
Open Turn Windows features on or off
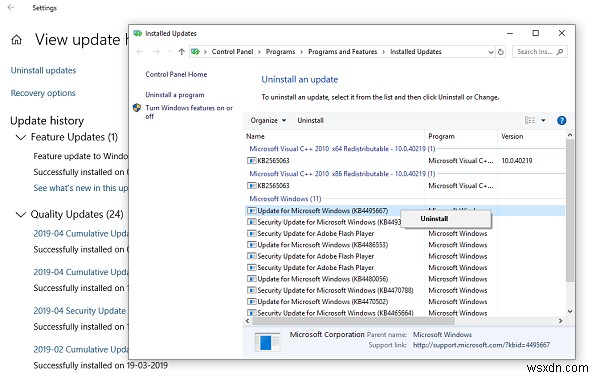click(189, 112)
